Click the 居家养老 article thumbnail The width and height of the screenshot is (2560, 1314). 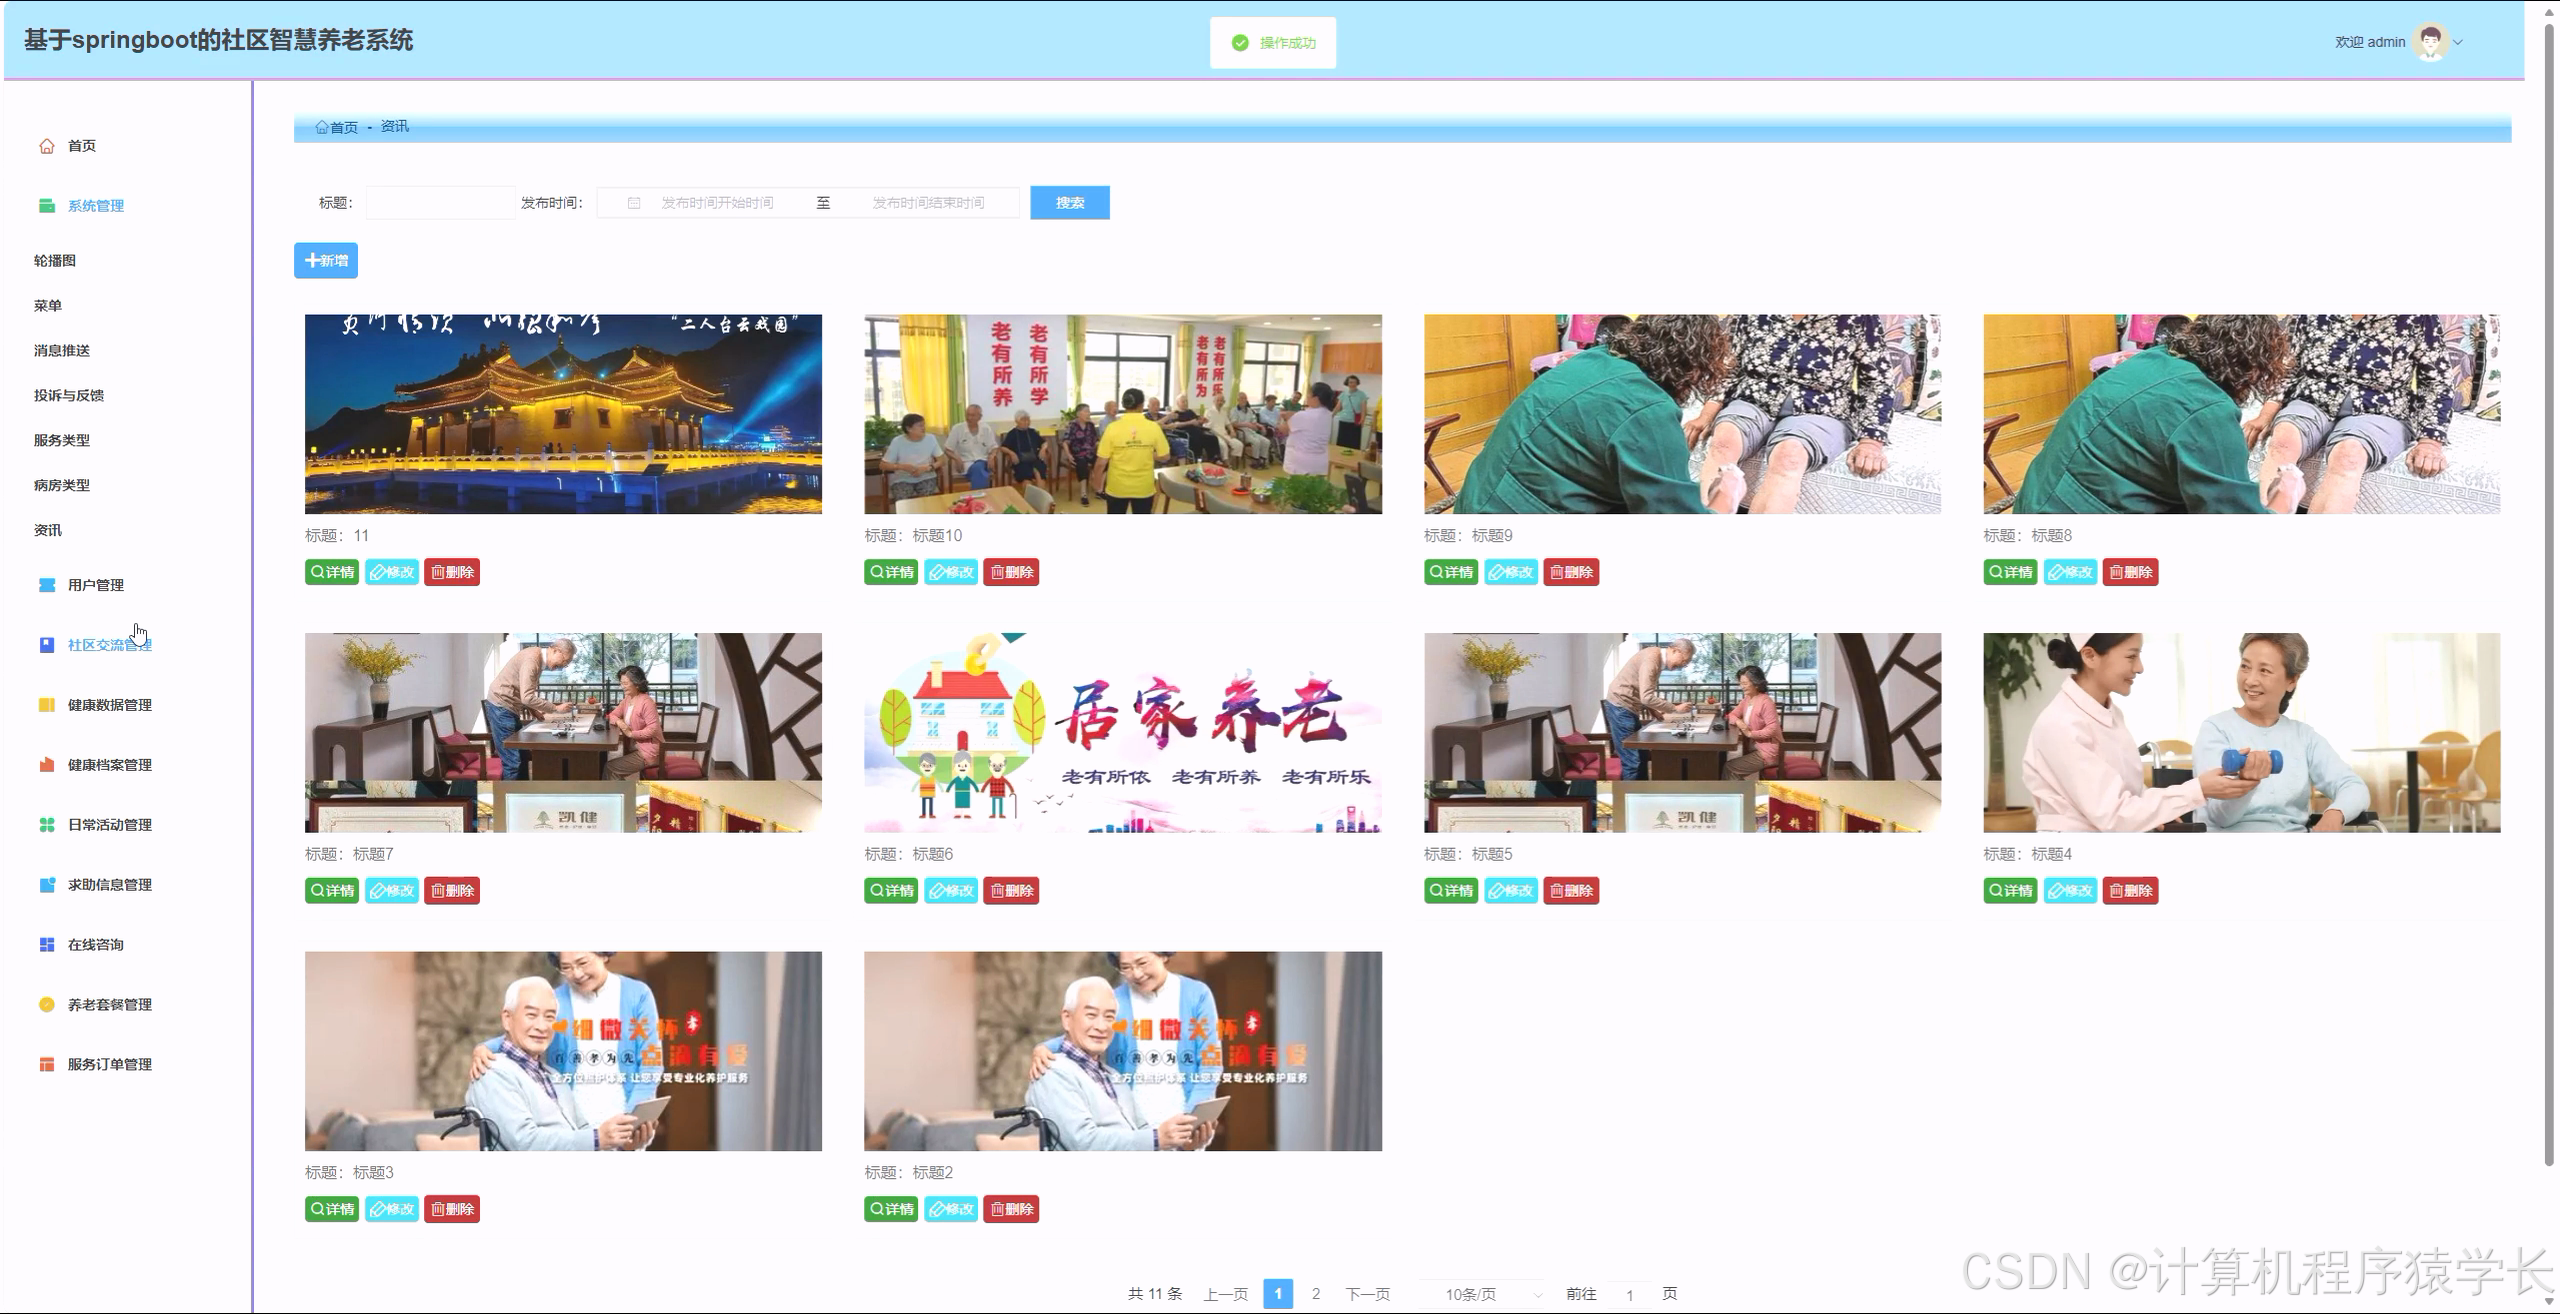1122,732
